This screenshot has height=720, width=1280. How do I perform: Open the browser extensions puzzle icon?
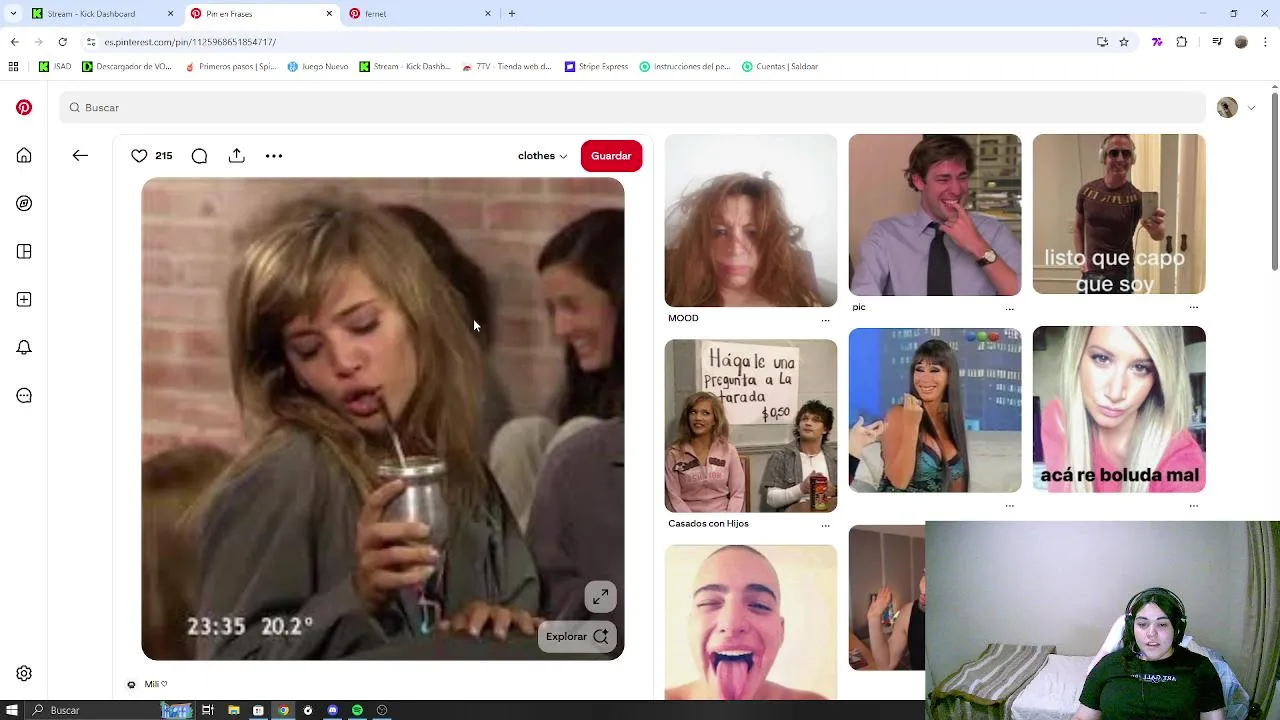[1182, 42]
